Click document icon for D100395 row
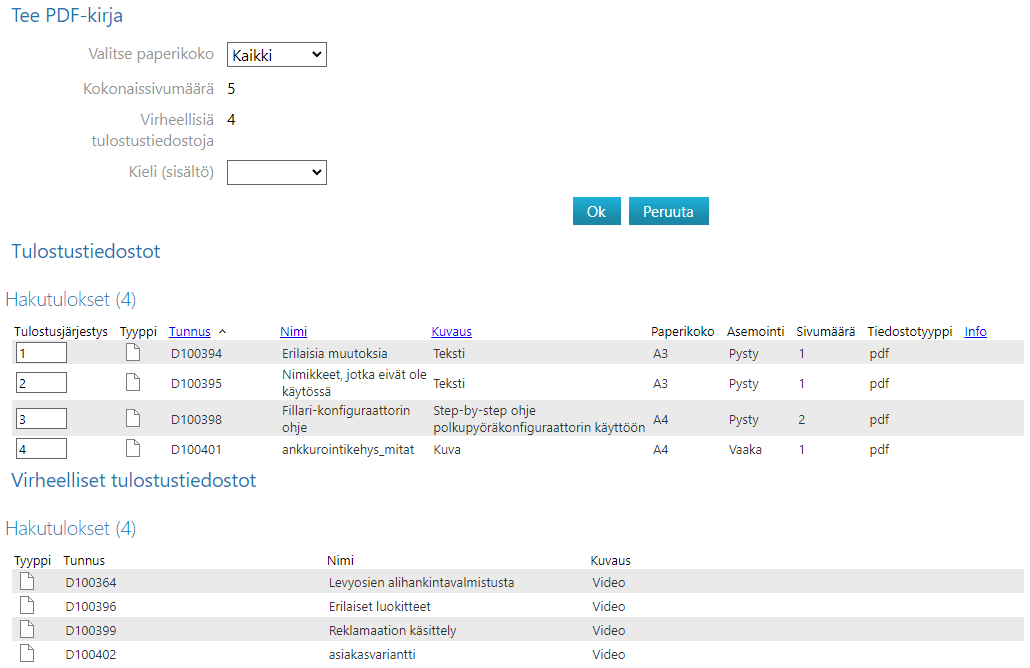The image size is (1030, 668). pos(132,382)
